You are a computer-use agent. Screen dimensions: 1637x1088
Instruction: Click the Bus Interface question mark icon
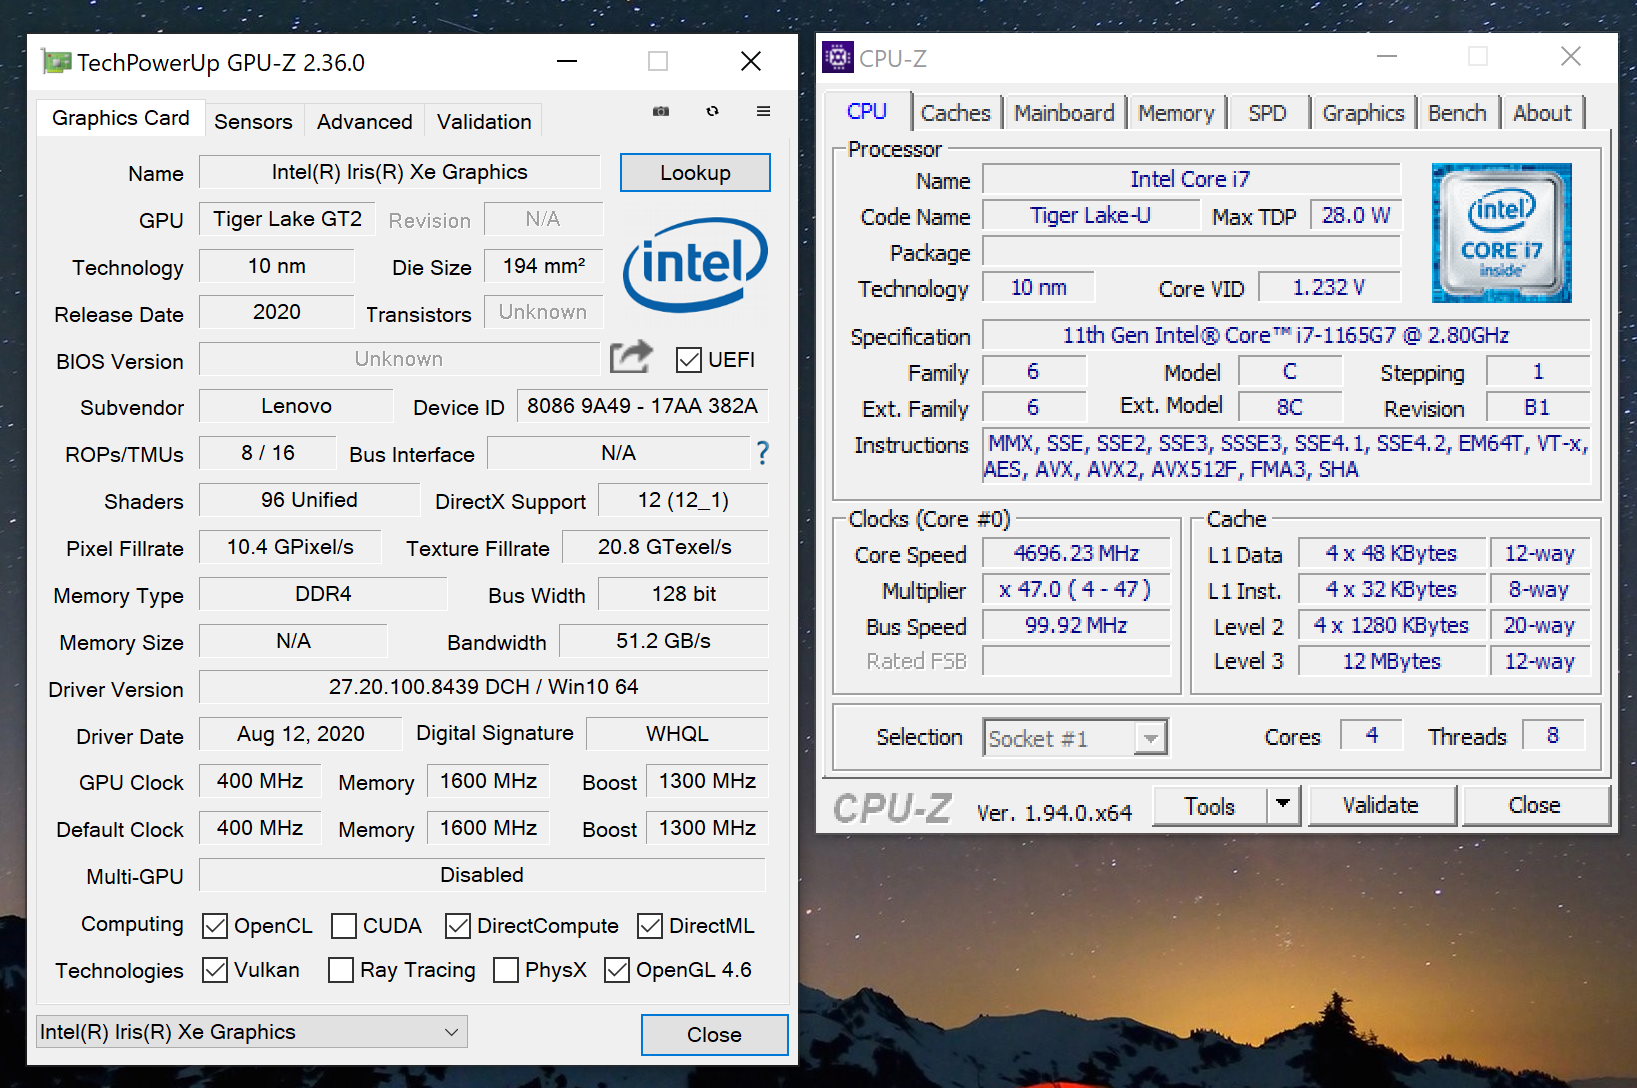coord(762,453)
